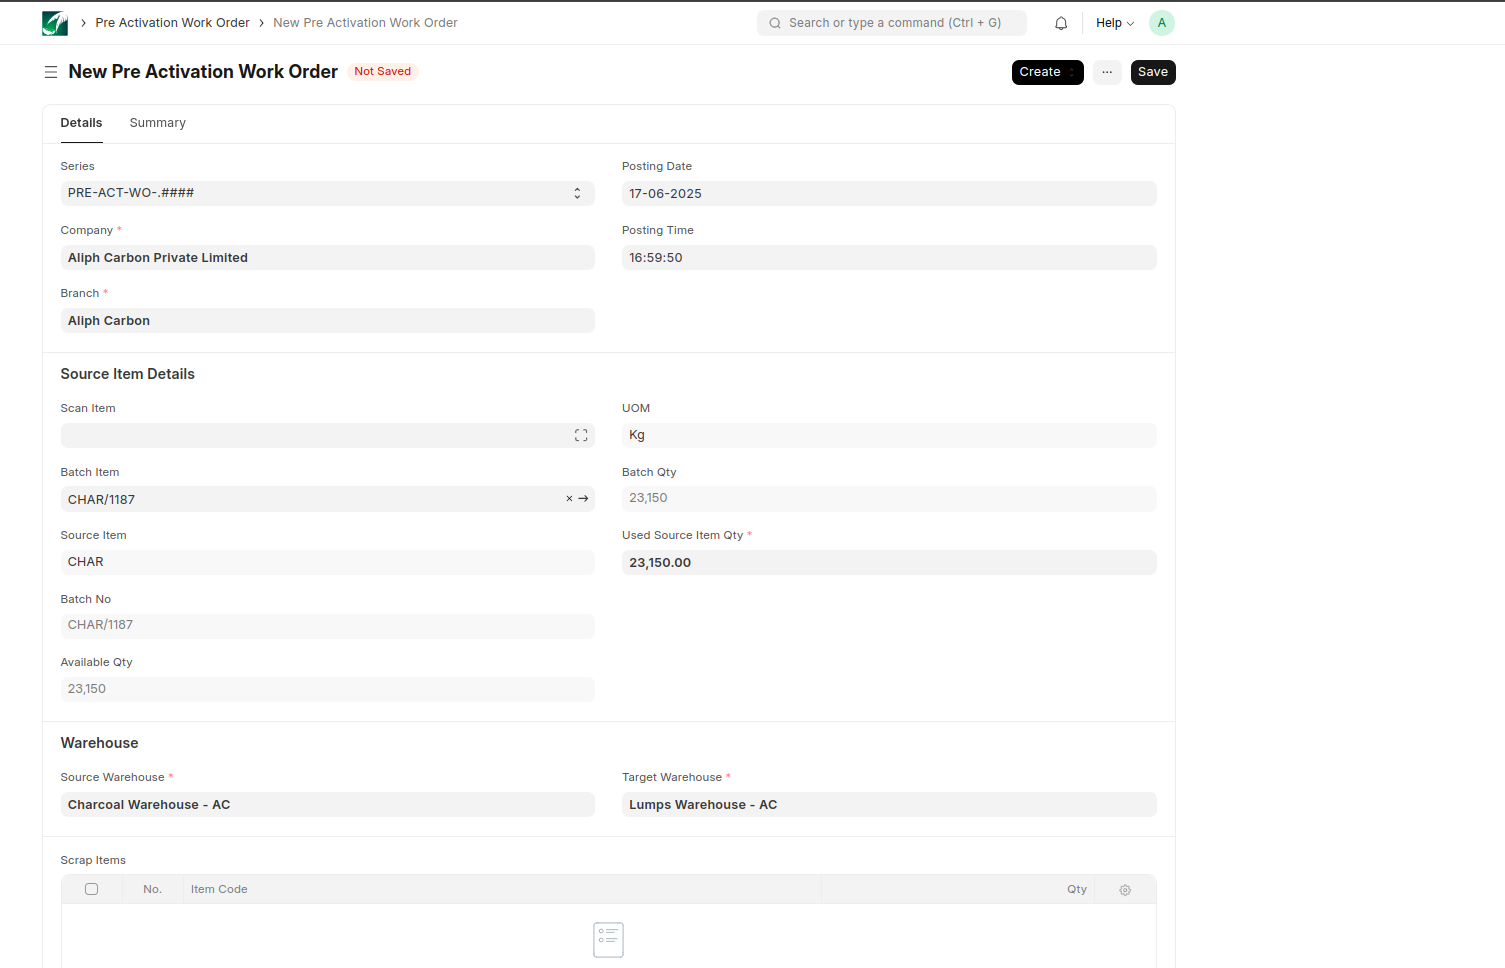Go to Pre Activation Work Order breadcrumb
The width and height of the screenshot is (1505, 968).
coord(172,23)
